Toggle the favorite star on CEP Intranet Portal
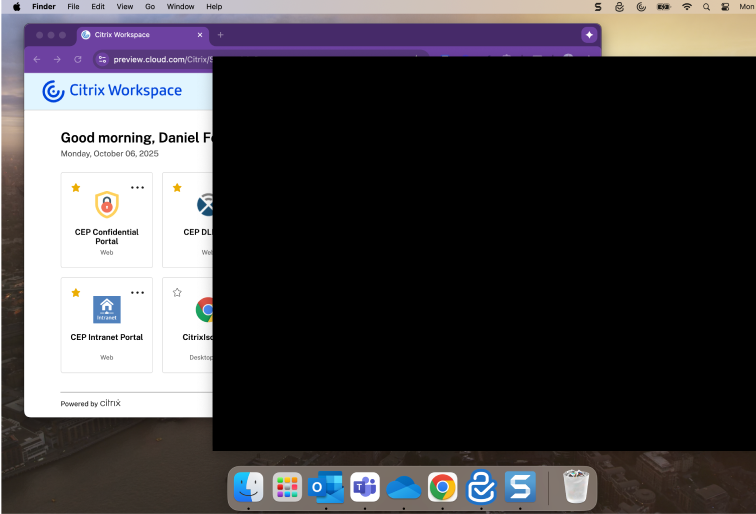The width and height of the screenshot is (756, 514). click(76, 292)
